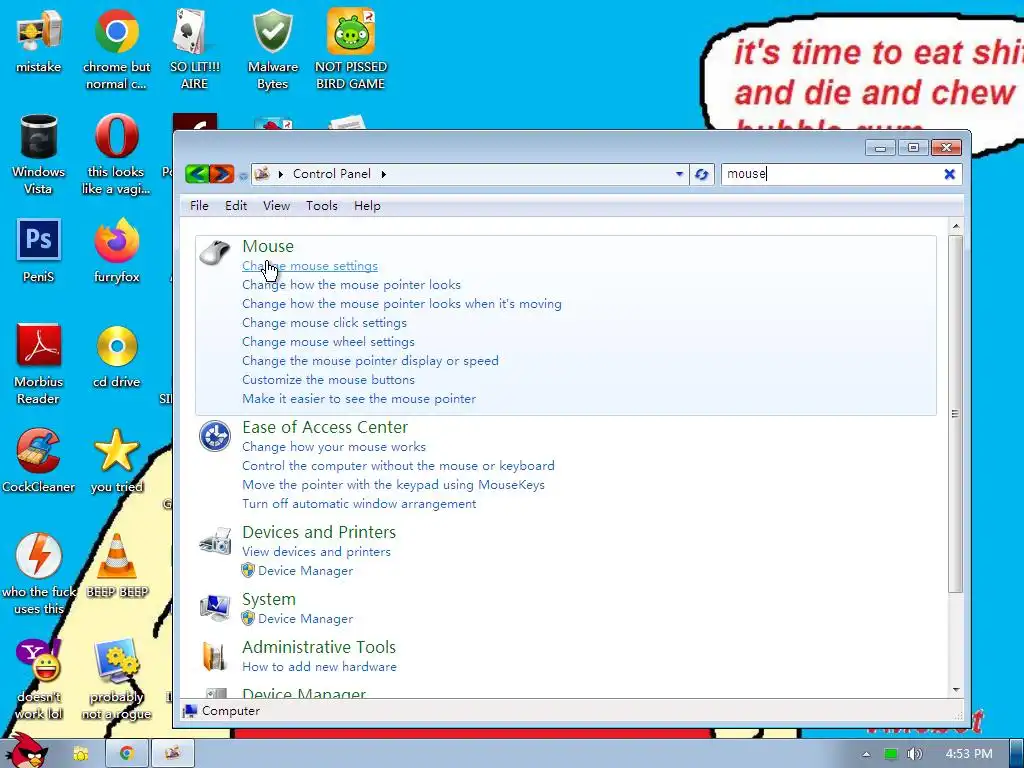Click the Administrative Tools icon
The height and width of the screenshot is (768, 1024).
[x=214, y=656]
